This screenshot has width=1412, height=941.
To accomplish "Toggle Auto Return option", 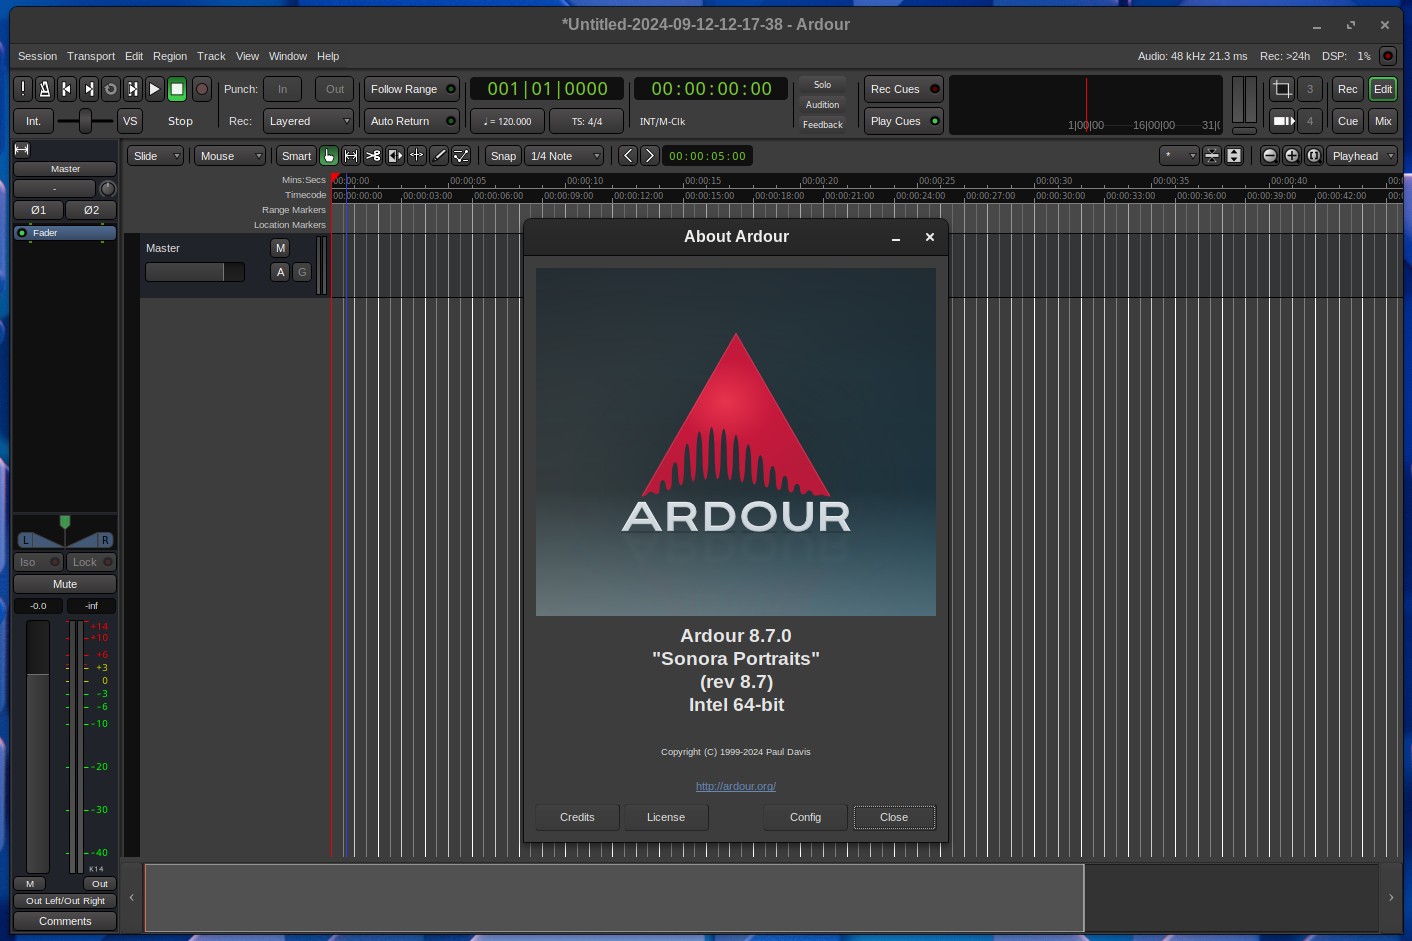I will point(412,121).
